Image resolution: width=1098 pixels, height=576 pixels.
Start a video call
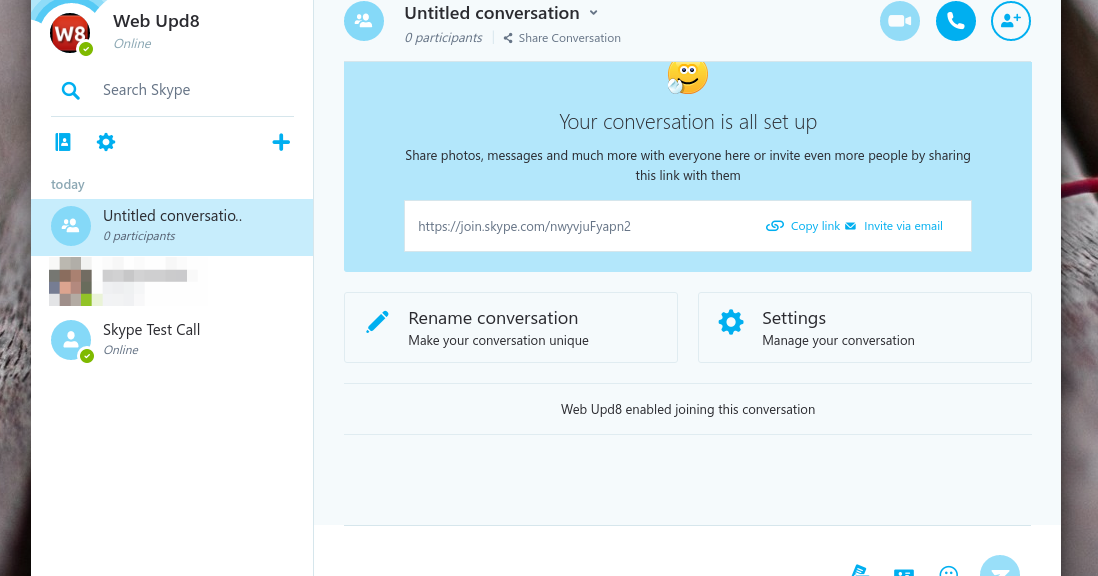(900, 21)
